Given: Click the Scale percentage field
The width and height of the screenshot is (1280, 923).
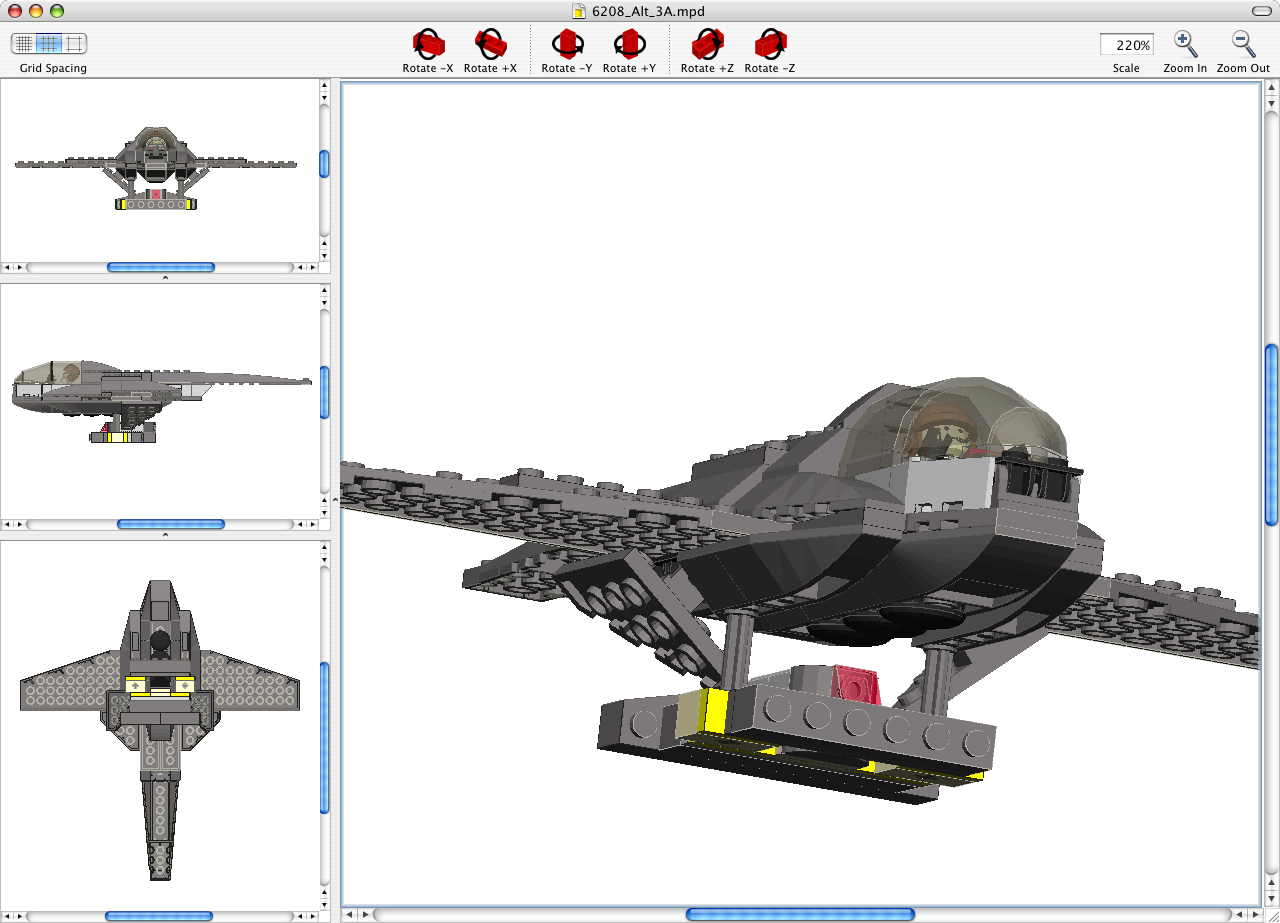Looking at the screenshot, I should click(x=1126, y=44).
